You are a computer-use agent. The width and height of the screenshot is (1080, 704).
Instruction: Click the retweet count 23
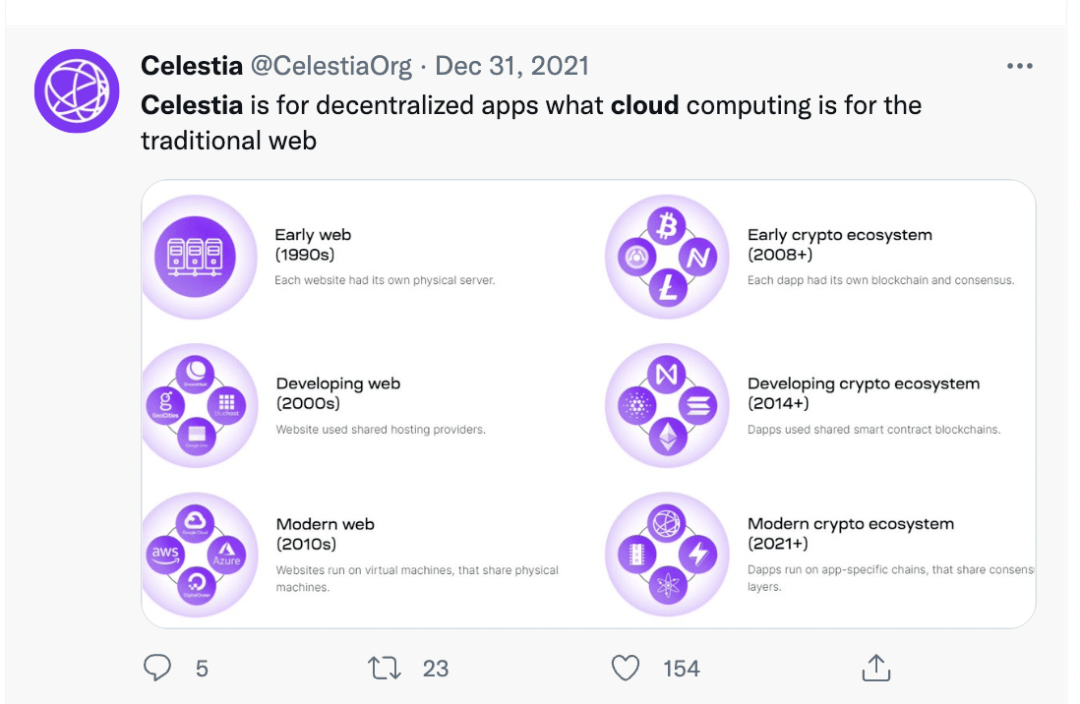click(435, 668)
